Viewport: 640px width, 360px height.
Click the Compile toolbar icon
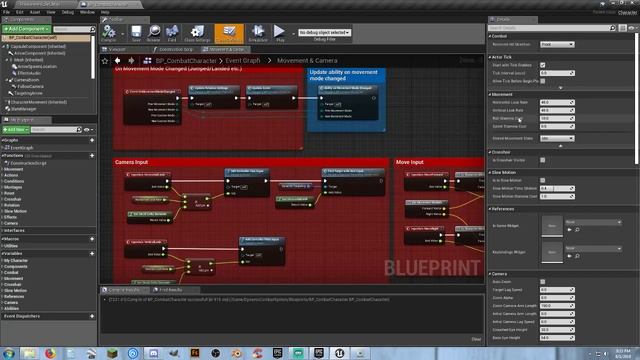coord(109,32)
